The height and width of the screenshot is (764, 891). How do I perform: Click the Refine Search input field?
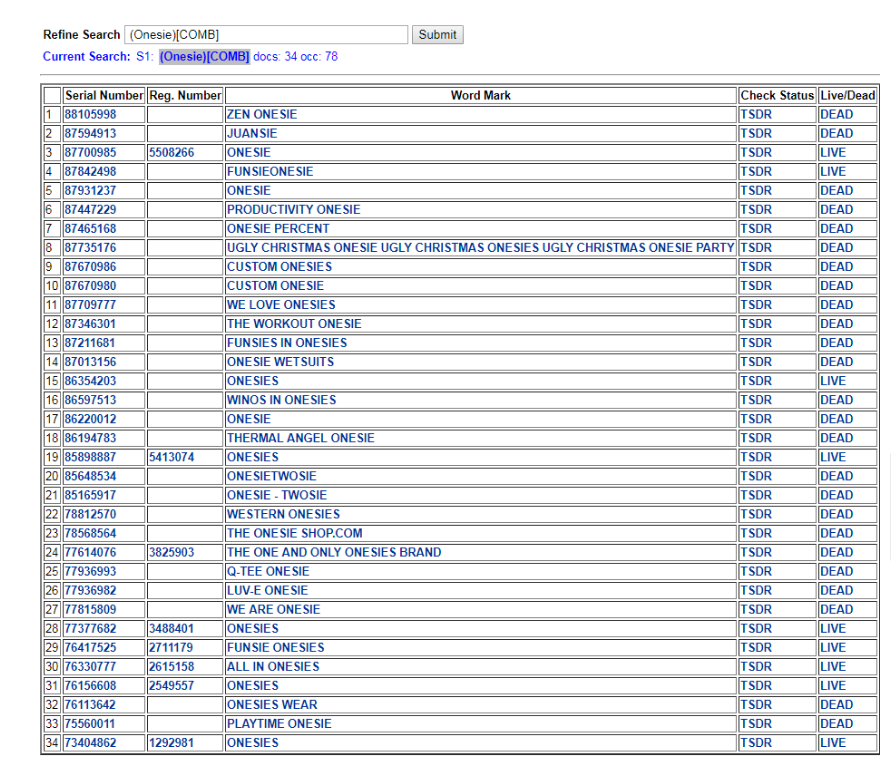(x=266, y=35)
